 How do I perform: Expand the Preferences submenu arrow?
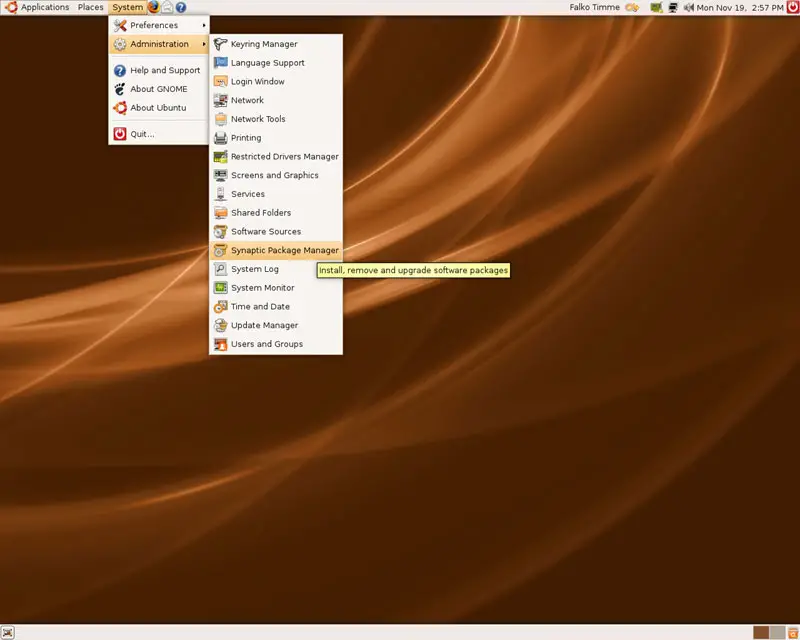[204, 25]
